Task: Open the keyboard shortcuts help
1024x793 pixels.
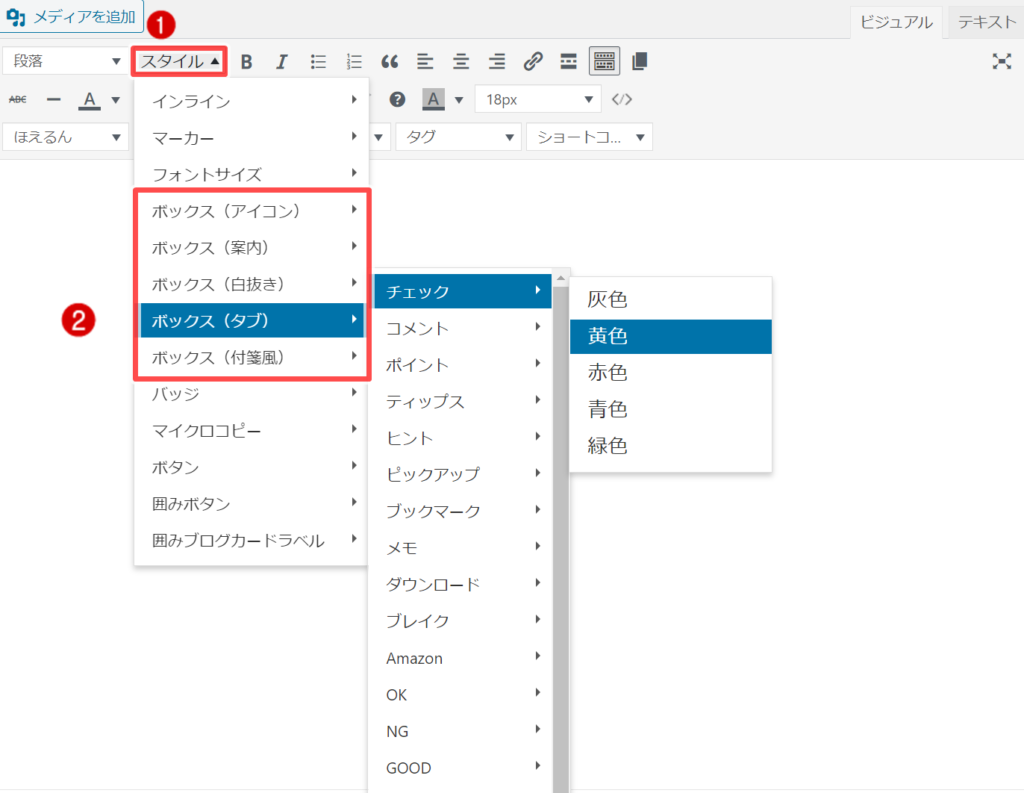Action: [397, 99]
